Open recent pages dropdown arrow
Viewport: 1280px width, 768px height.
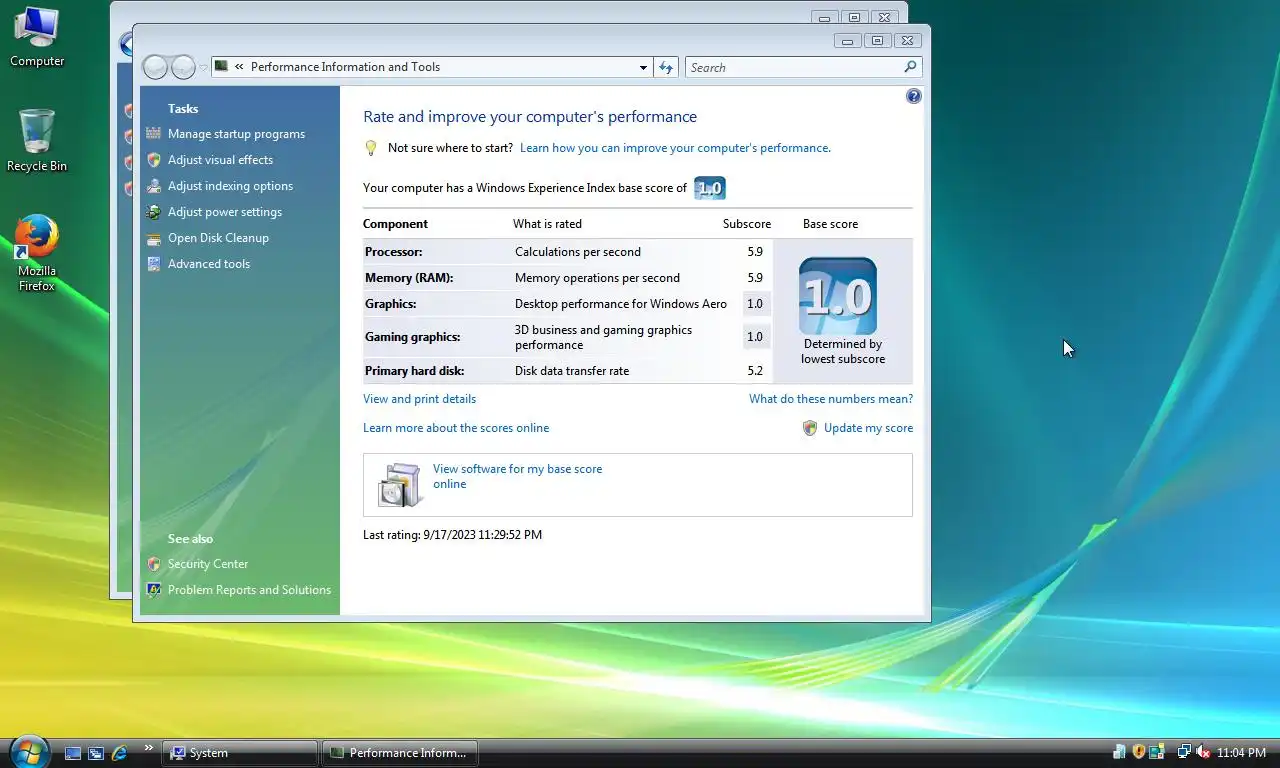click(x=203, y=68)
